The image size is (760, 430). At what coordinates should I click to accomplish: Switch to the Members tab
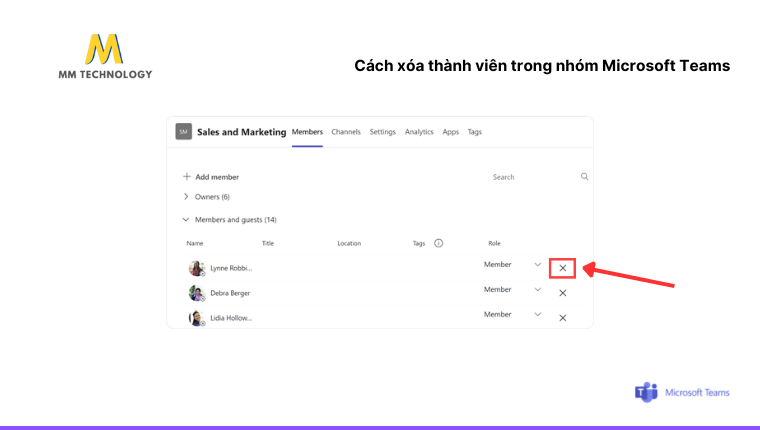307,132
